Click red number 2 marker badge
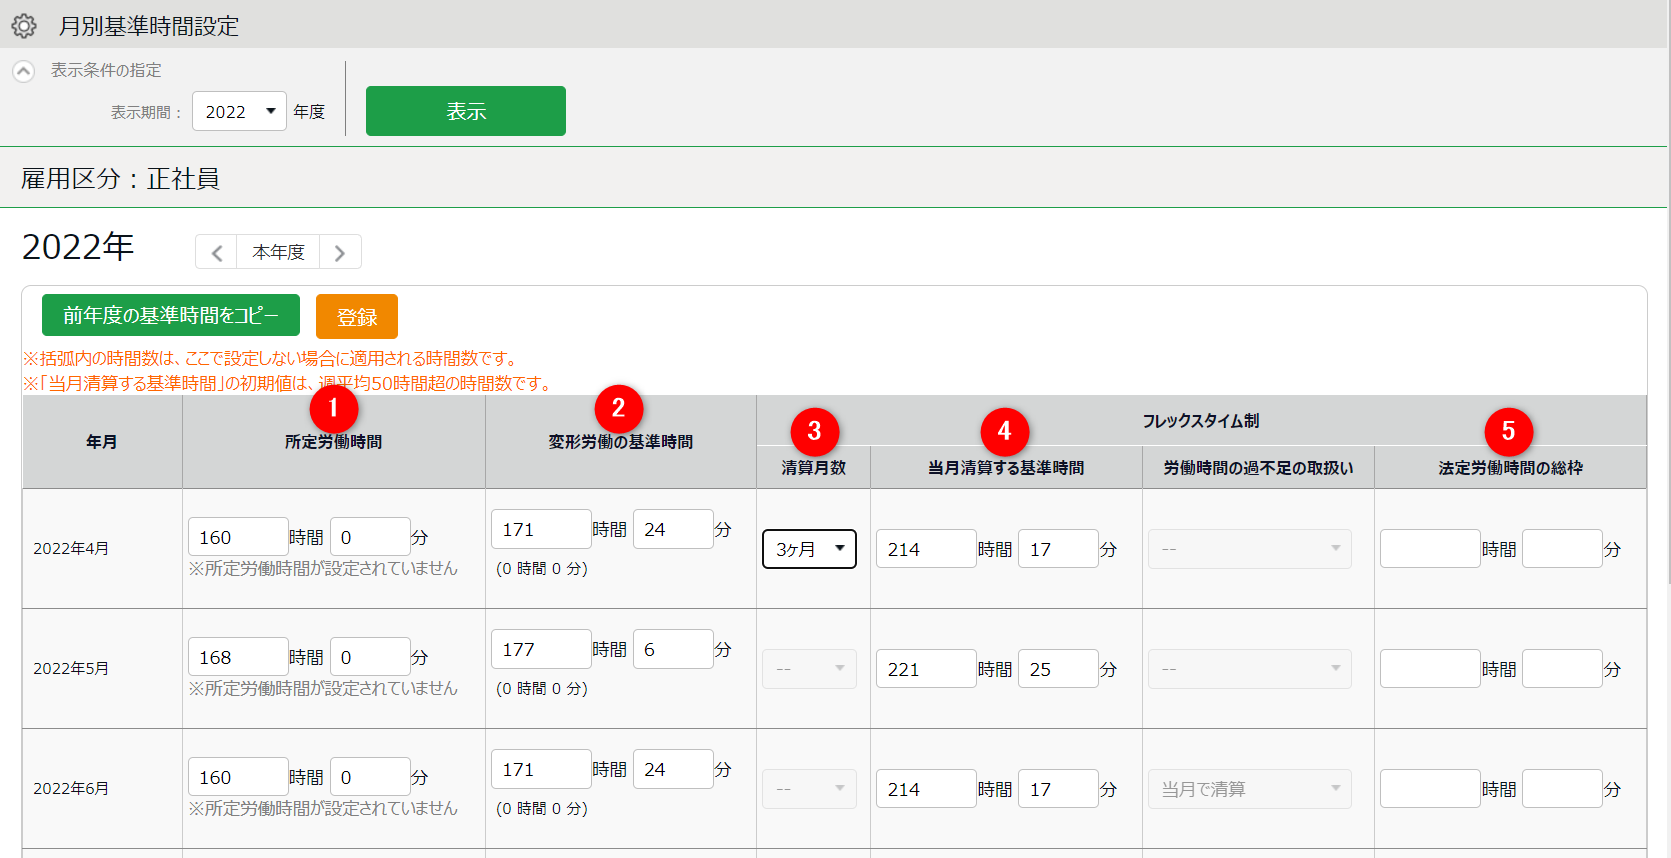Viewport: 1671px width, 858px height. pos(618,409)
